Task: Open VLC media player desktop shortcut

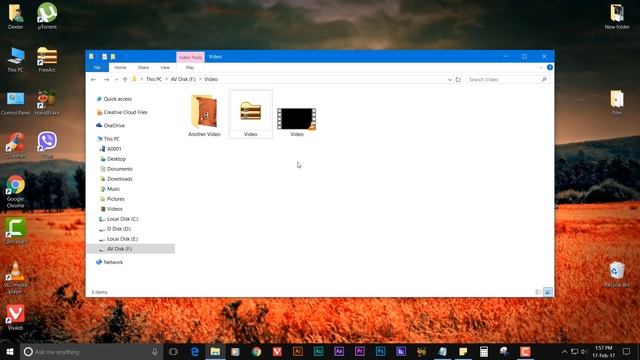Action: coord(16,278)
